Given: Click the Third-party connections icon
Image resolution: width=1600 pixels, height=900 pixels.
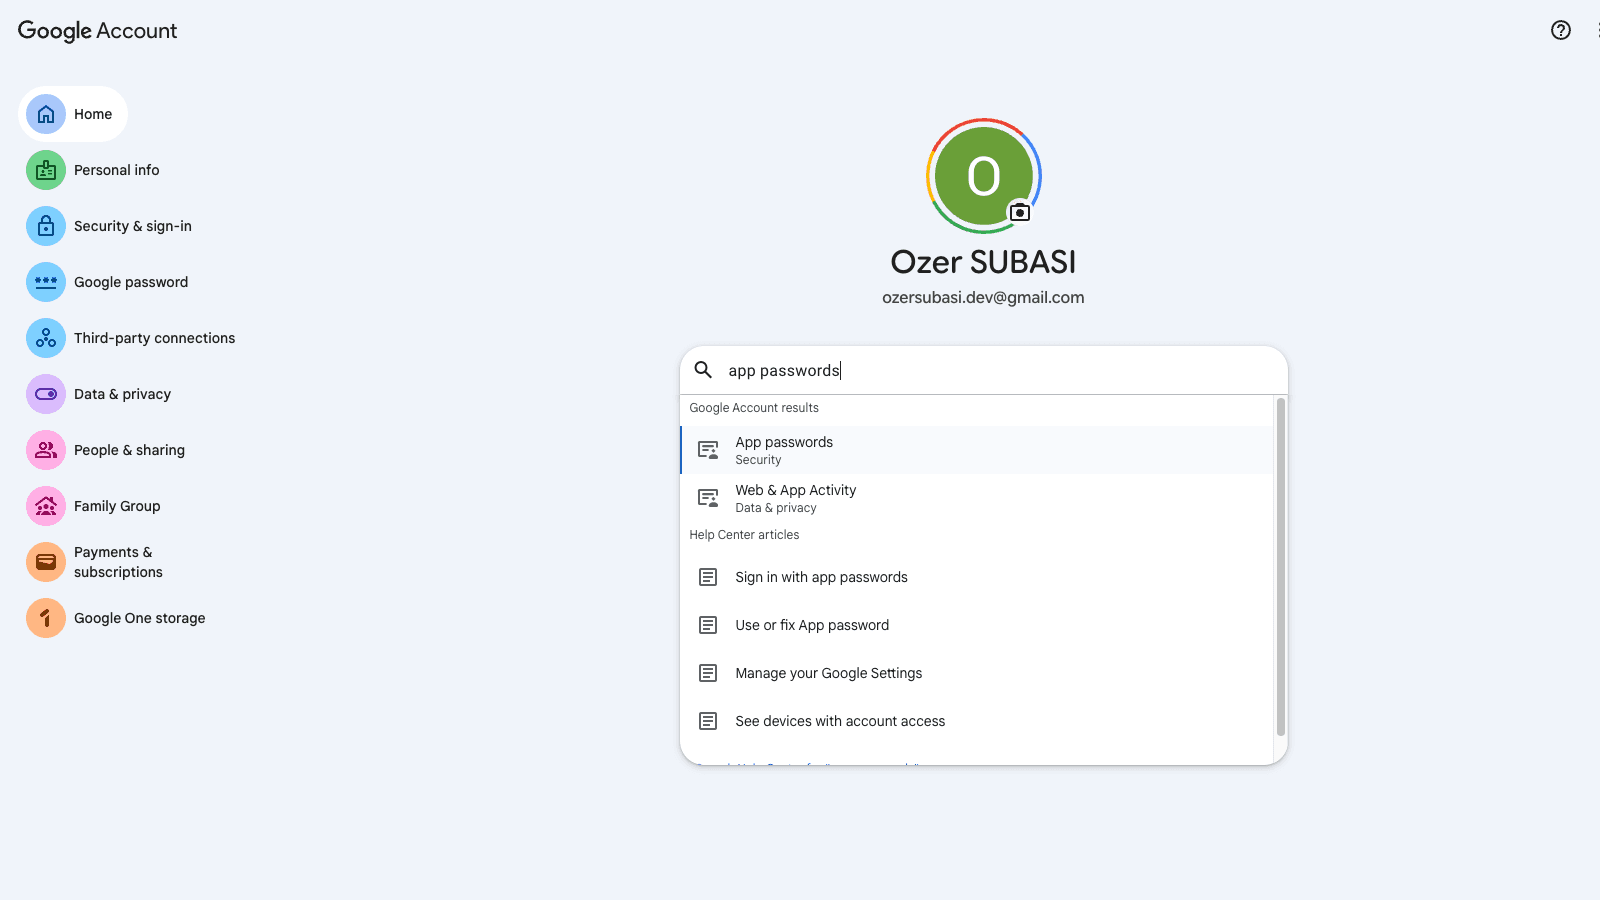Looking at the screenshot, I should pyautogui.click(x=46, y=338).
